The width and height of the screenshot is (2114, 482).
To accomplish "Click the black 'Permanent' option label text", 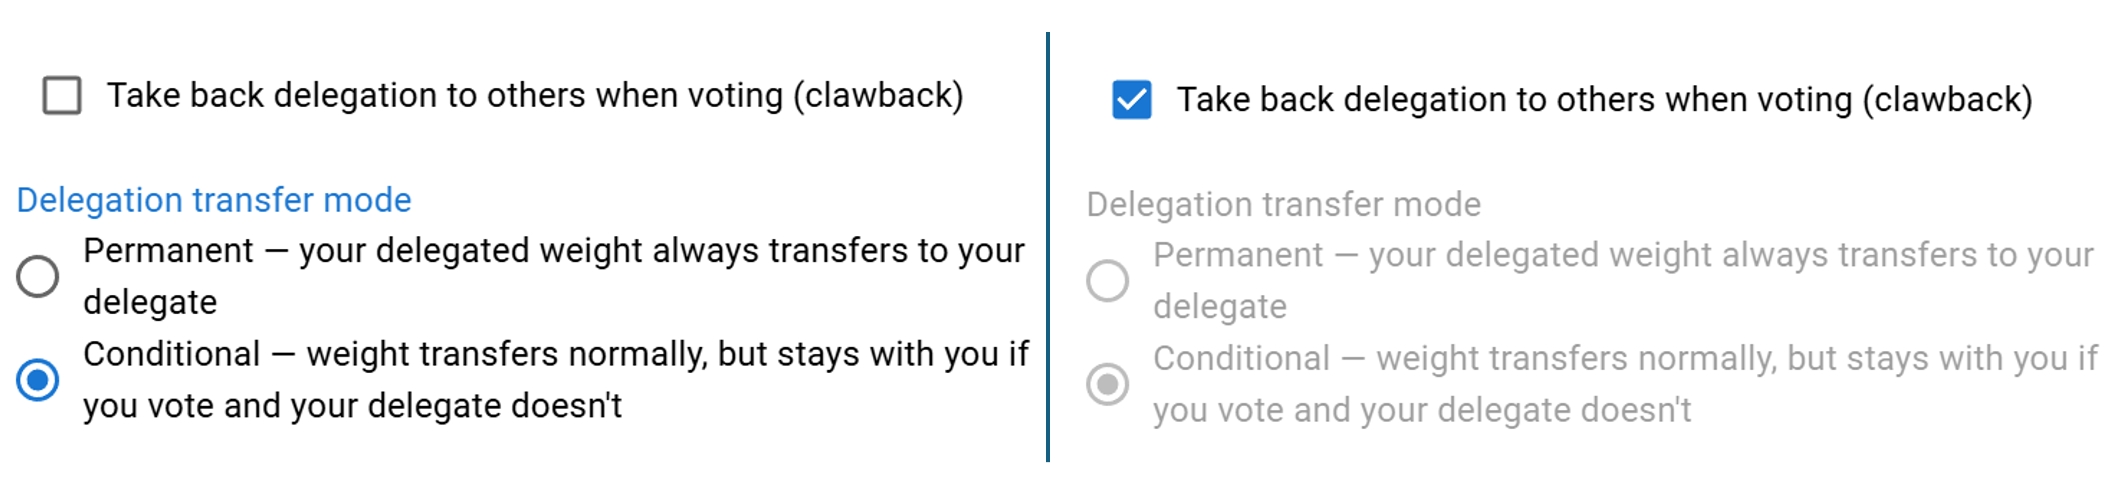I will (x=168, y=250).
